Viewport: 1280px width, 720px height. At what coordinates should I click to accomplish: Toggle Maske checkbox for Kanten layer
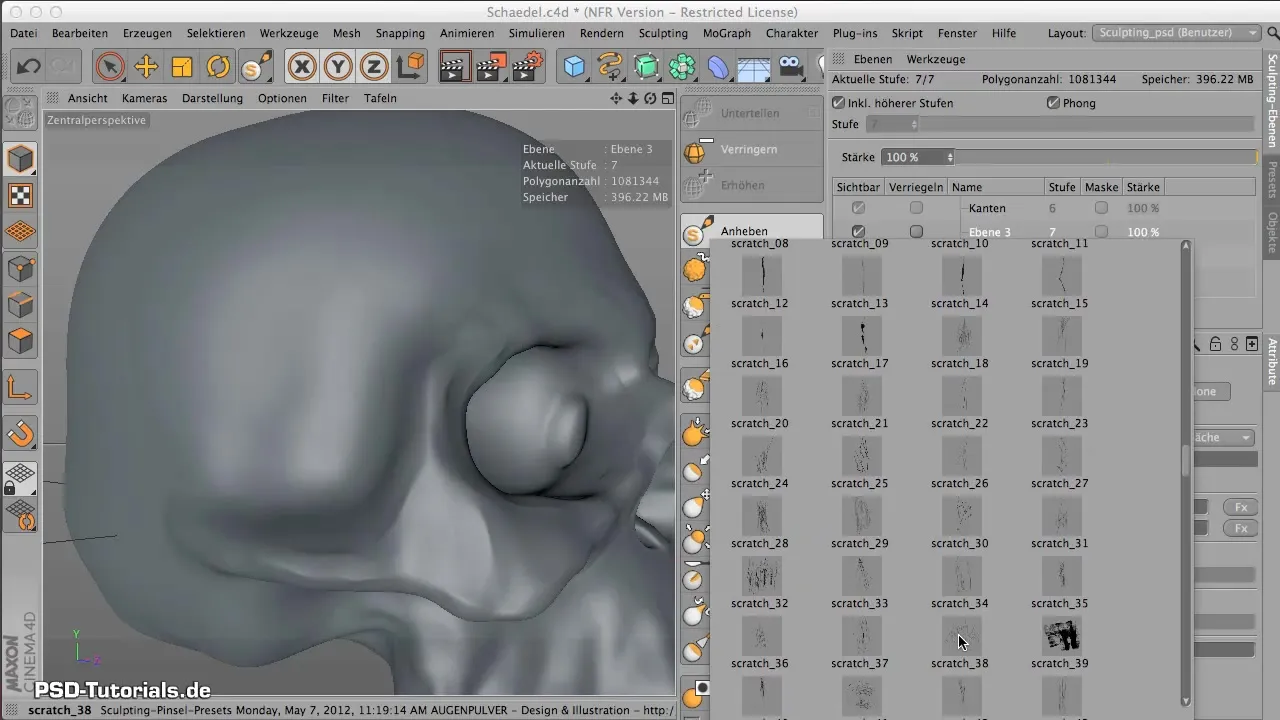point(1101,208)
